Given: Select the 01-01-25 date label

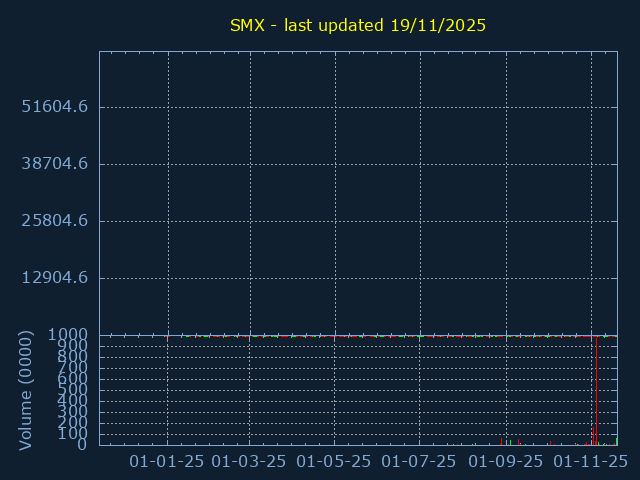Looking at the screenshot, I should pyautogui.click(x=167, y=461).
